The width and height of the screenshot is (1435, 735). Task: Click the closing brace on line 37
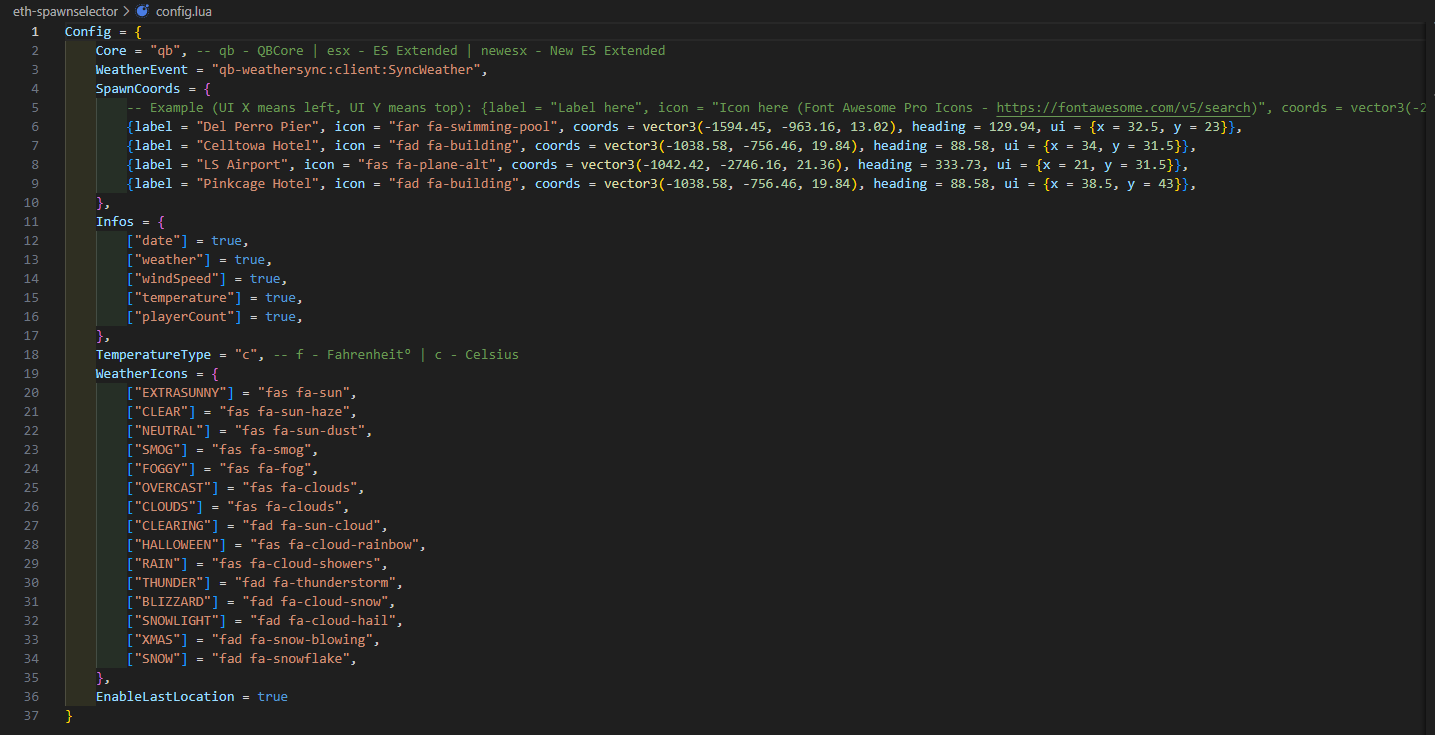pyautogui.click(x=69, y=716)
